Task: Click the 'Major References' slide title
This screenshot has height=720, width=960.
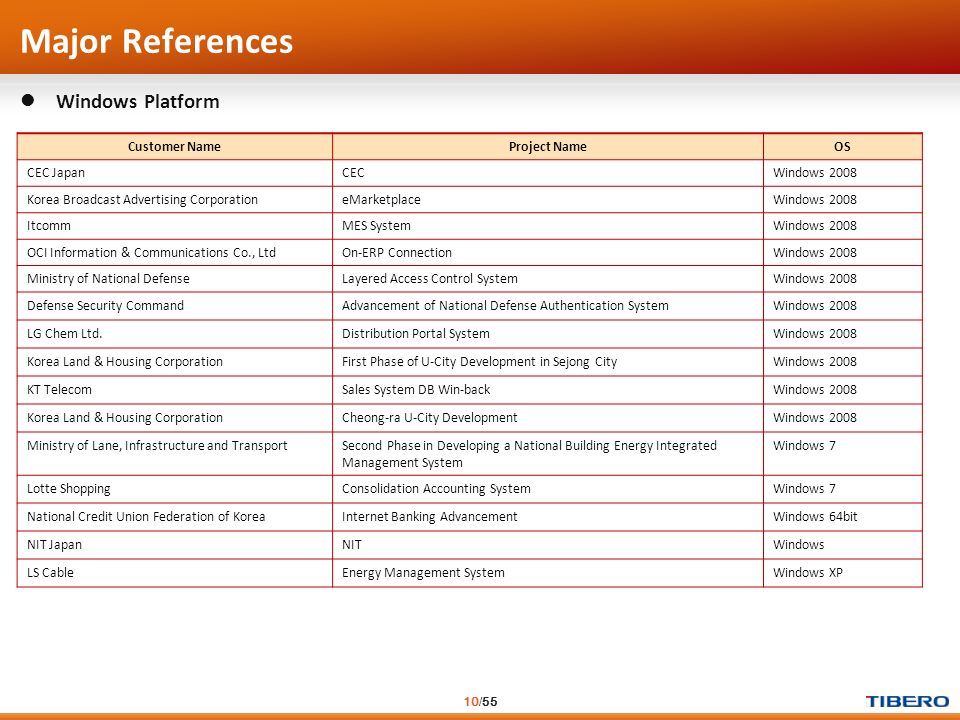Action: [157, 42]
